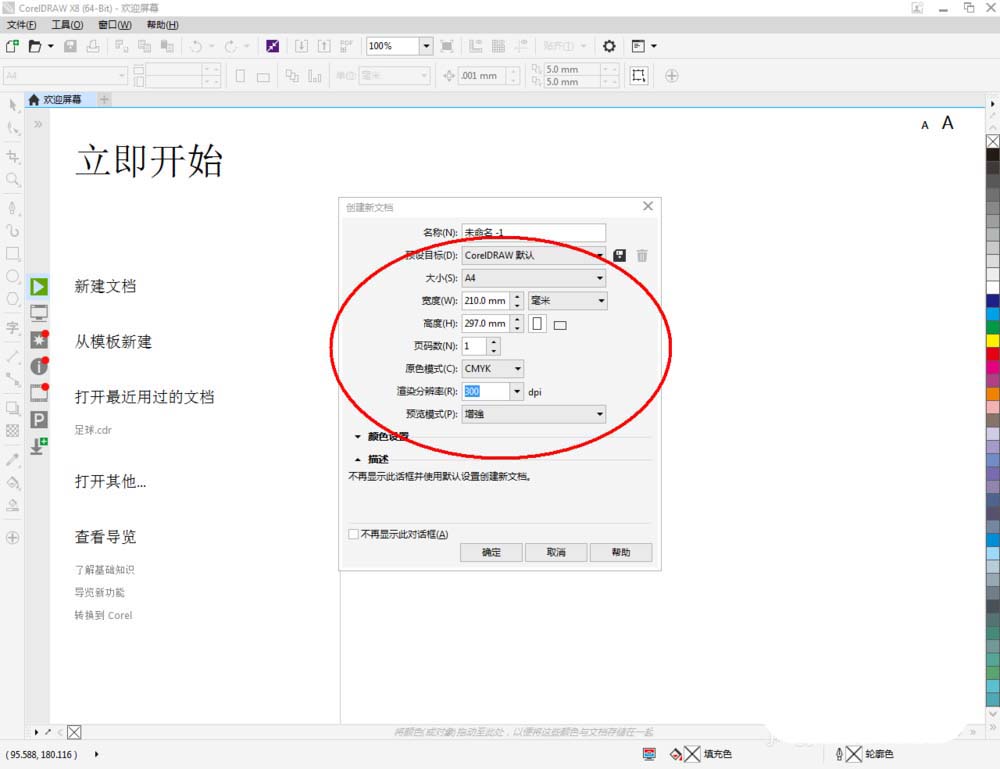This screenshot has width=1000, height=769.
Task: Open the Help menu
Action: tap(162, 24)
